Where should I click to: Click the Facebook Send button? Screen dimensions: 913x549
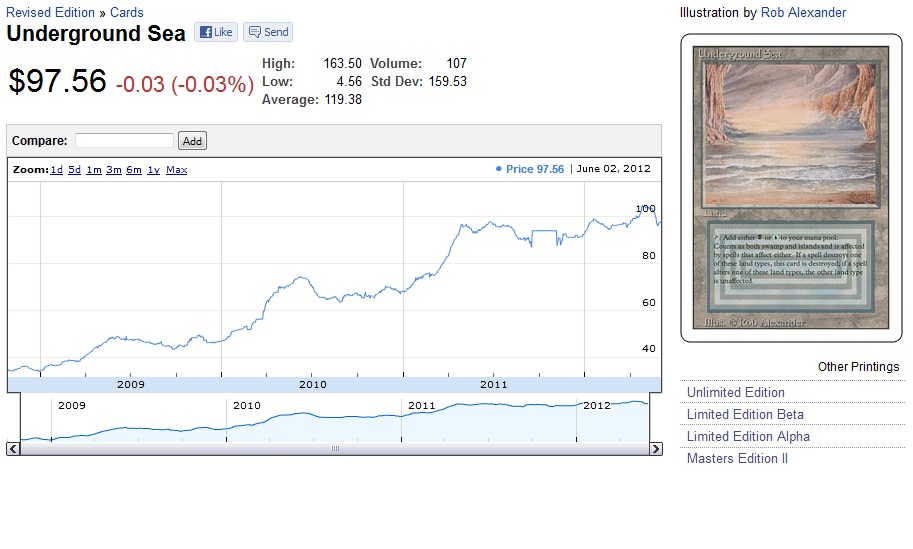click(267, 32)
